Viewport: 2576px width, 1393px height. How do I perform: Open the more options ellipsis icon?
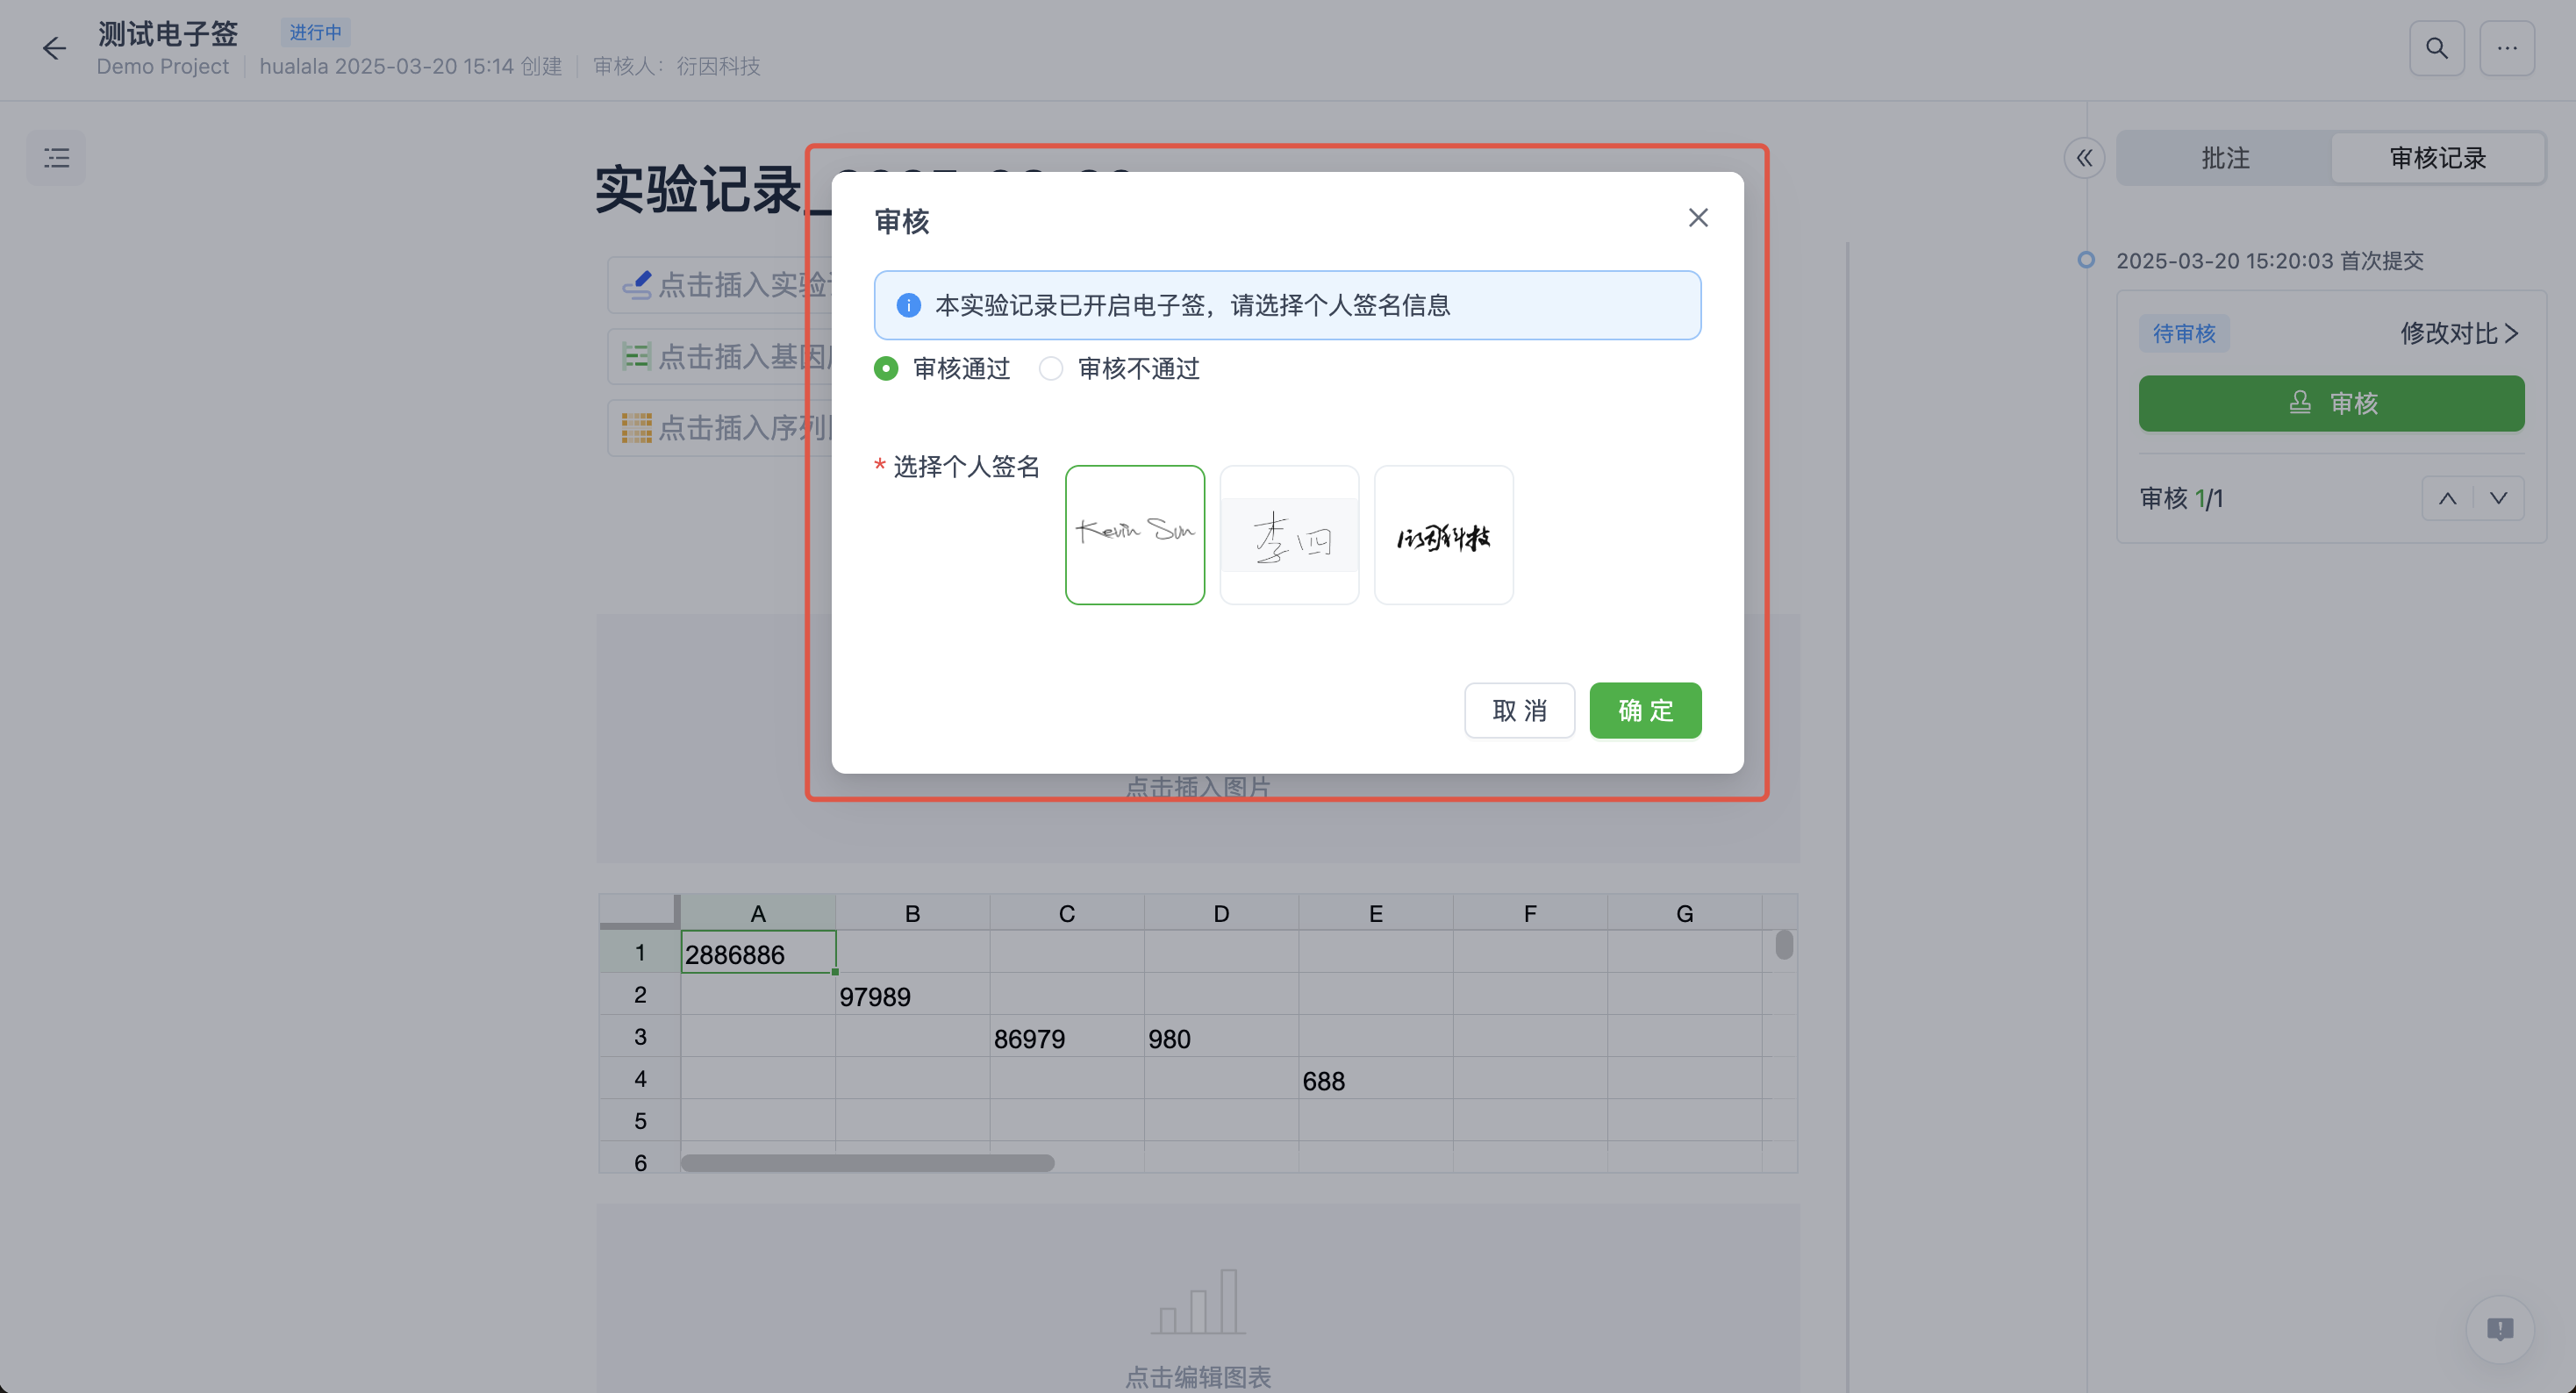pyautogui.click(x=2506, y=48)
